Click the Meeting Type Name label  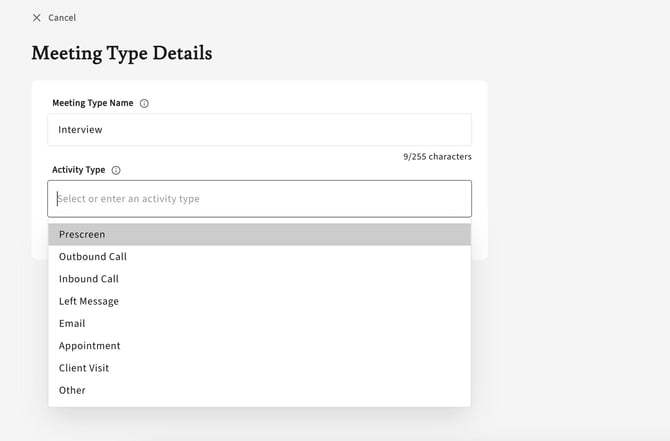coord(93,103)
